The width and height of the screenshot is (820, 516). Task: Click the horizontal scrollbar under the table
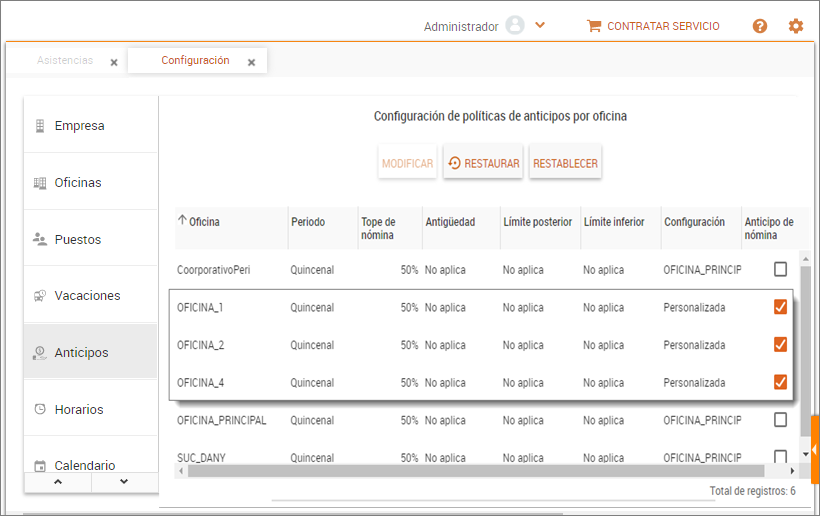coord(480,470)
